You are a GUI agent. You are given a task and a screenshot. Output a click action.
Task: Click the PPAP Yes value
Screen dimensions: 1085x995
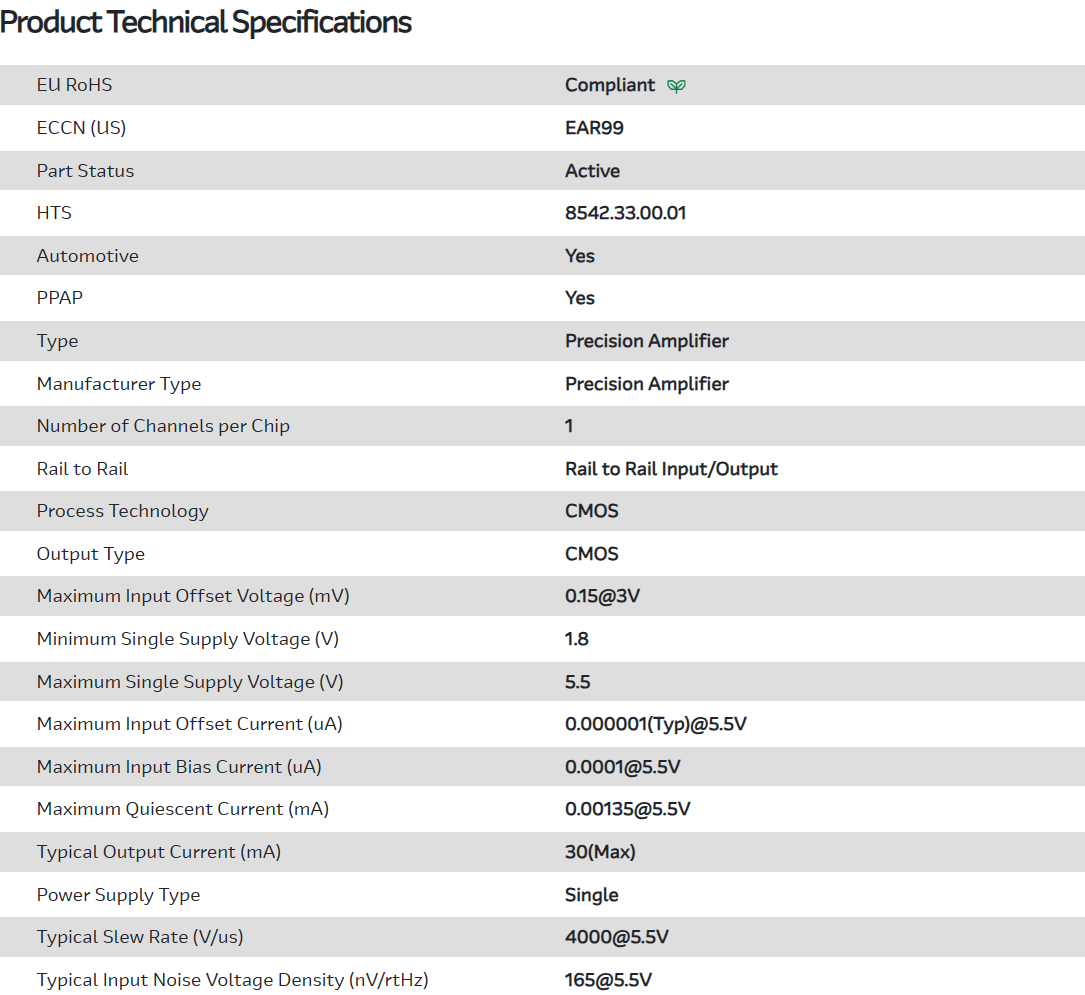[x=580, y=298]
